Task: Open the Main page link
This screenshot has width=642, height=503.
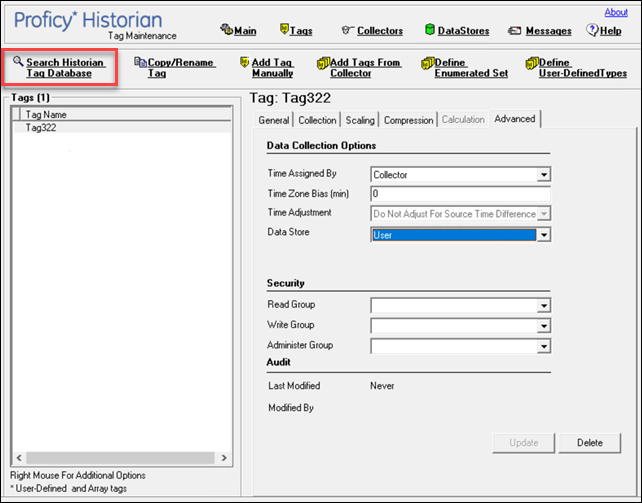Action: (245, 31)
